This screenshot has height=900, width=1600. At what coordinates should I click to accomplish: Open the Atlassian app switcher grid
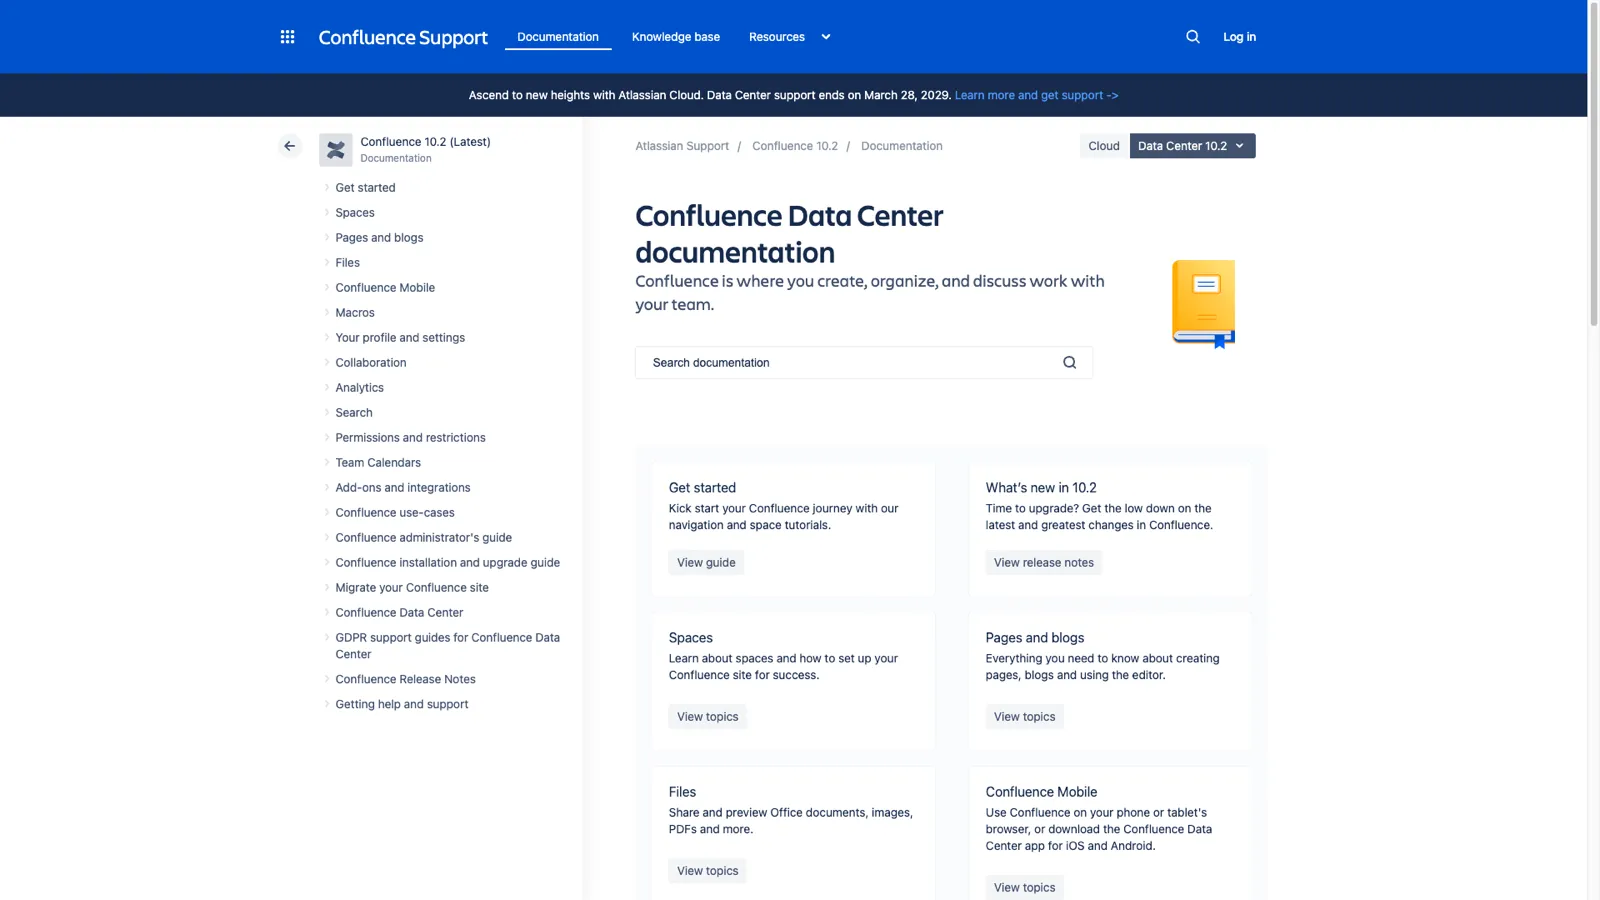click(x=287, y=37)
